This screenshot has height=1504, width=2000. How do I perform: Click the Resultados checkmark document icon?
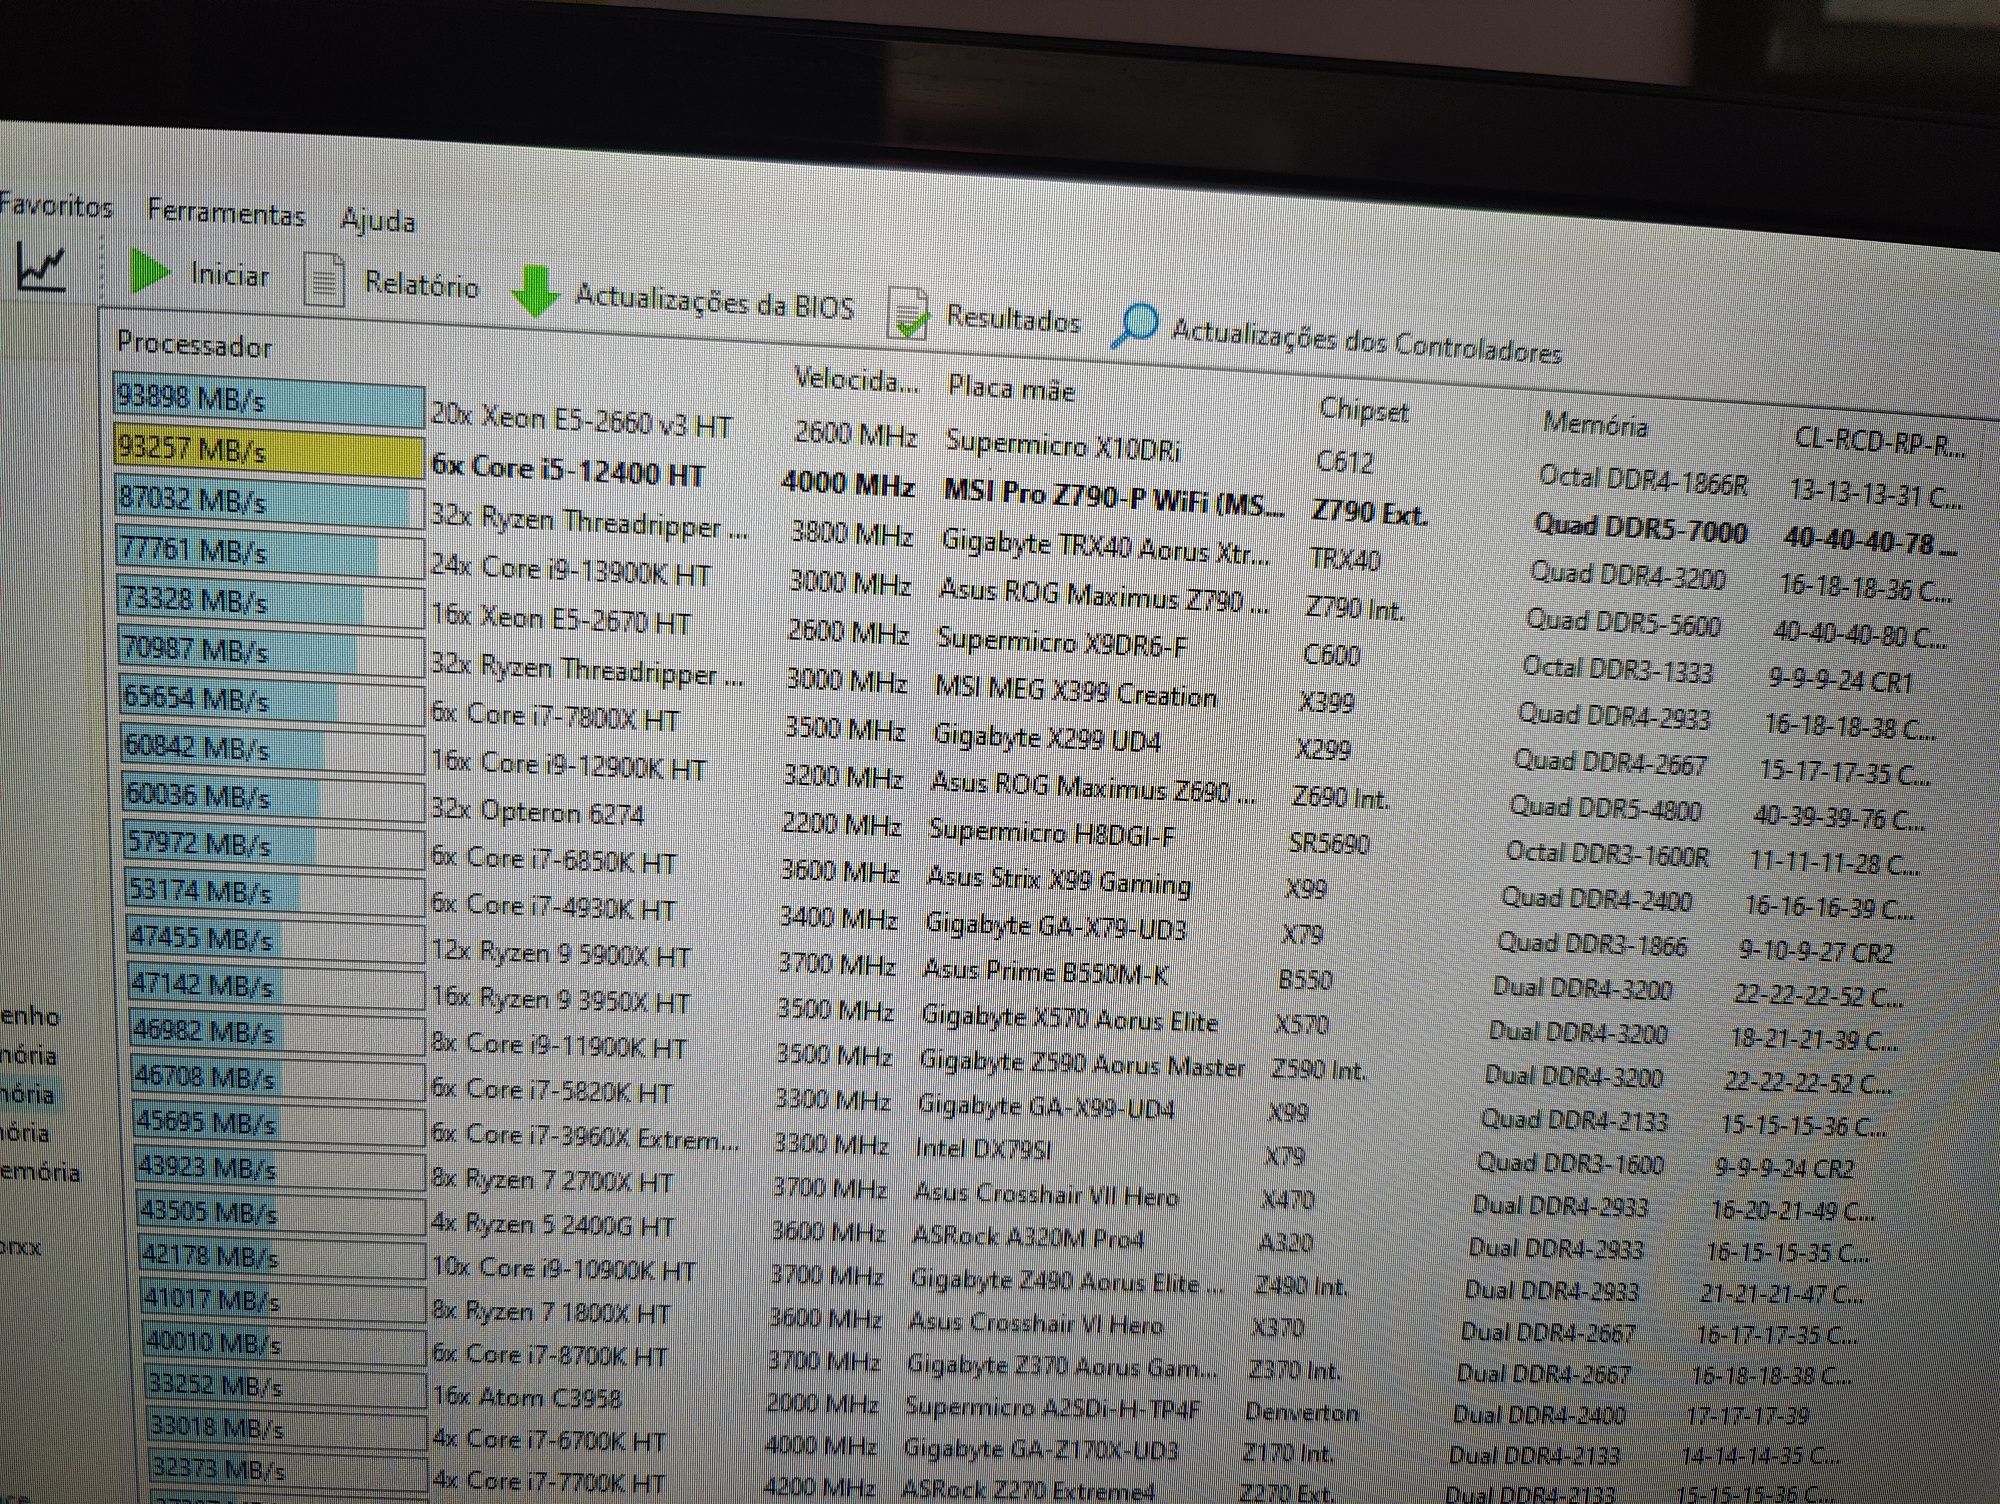(909, 313)
